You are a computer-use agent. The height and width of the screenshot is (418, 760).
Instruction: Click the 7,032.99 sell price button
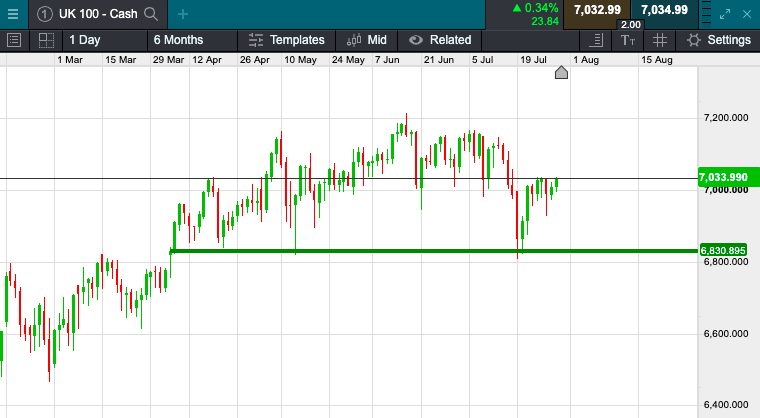tap(597, 10)
